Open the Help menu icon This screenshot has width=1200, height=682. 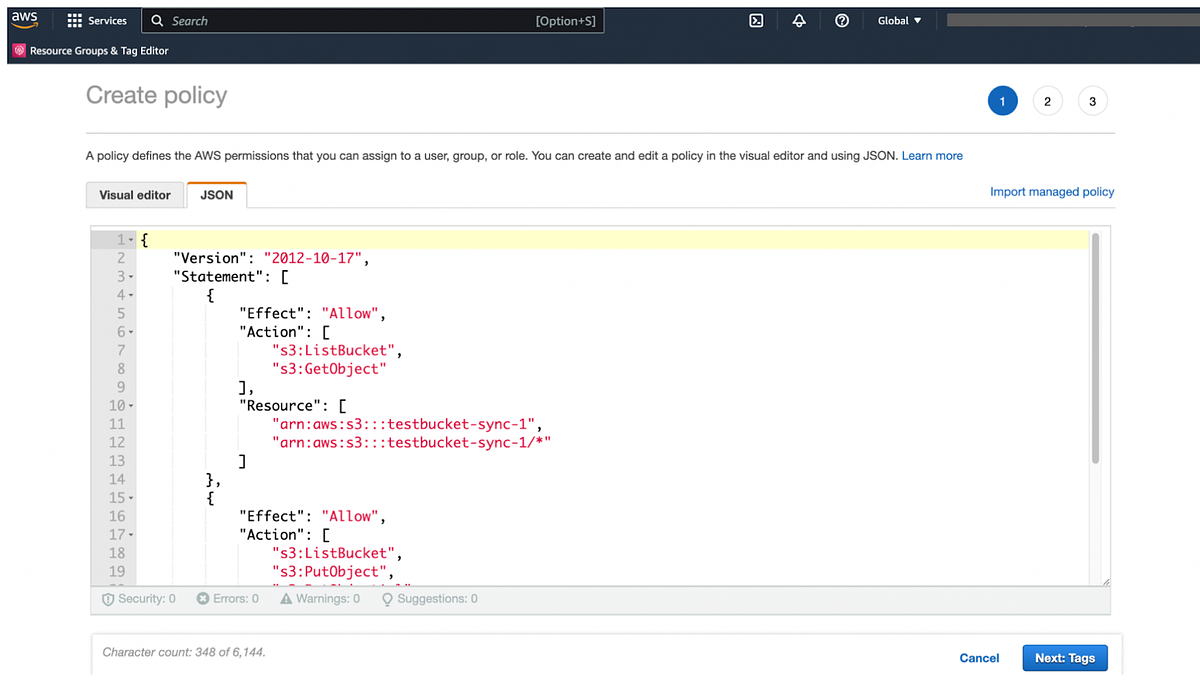pos(842,20)
